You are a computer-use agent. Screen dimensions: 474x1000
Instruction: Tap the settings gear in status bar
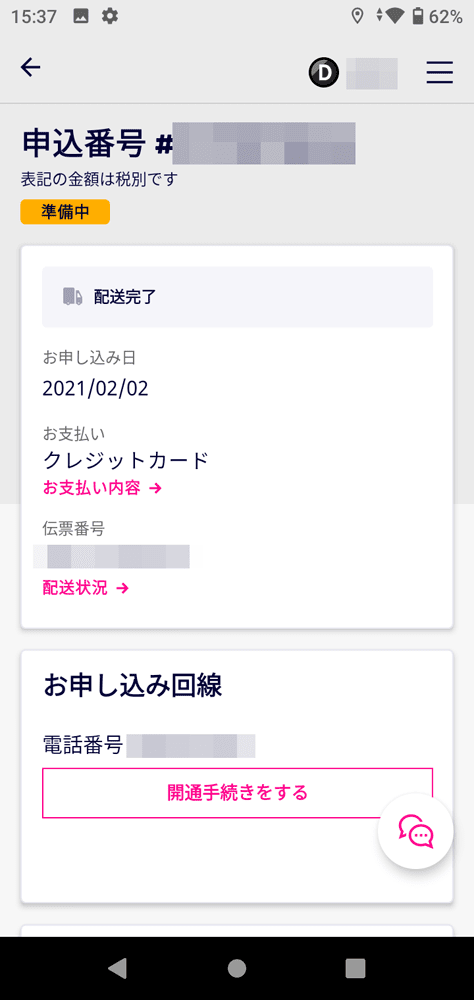coord(110,17)
